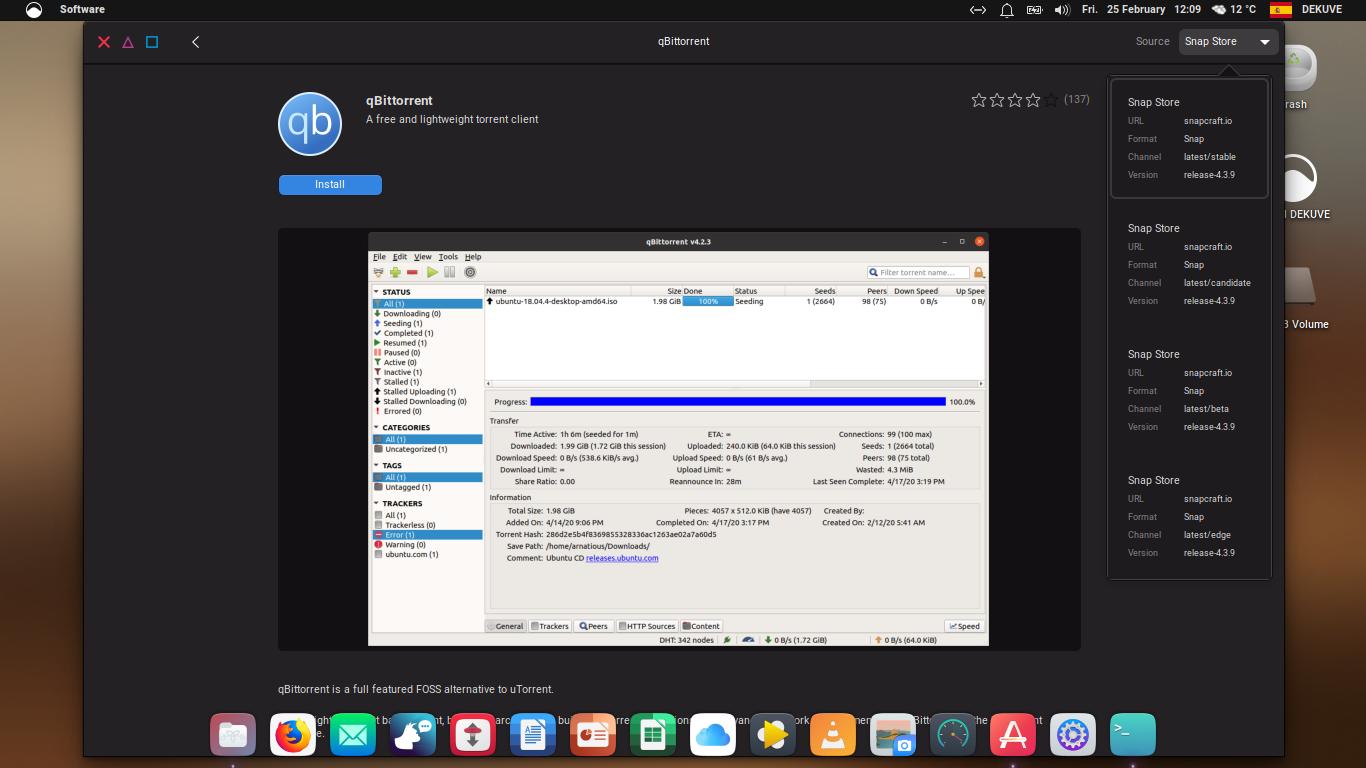
Task: Launch Firefox from the dock
Action: pyautogui.click(x=293, y=736)
